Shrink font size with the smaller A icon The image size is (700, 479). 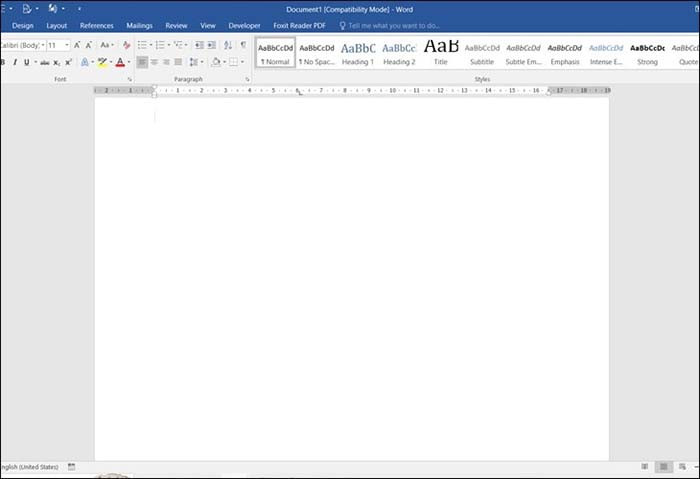click(x=88, y=45)
